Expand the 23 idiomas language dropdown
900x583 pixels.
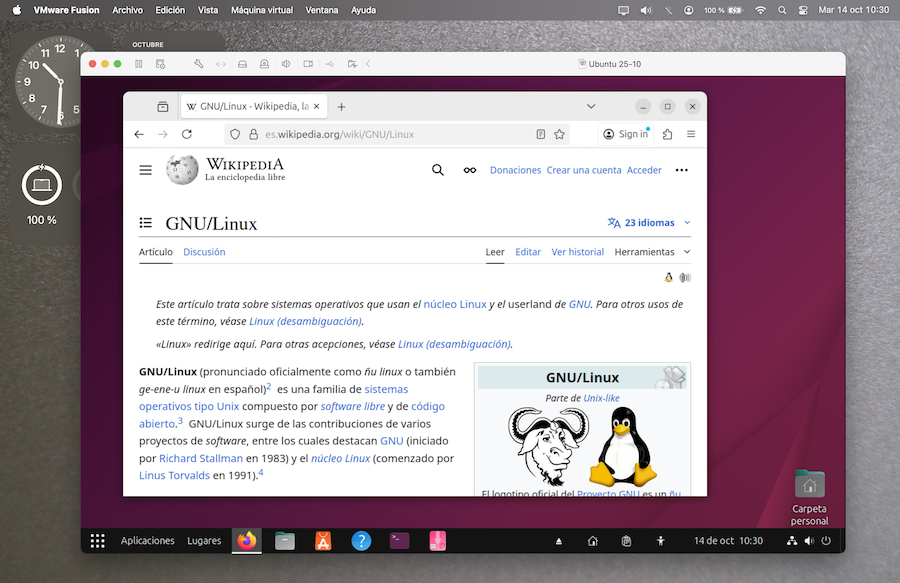point(649,223)
